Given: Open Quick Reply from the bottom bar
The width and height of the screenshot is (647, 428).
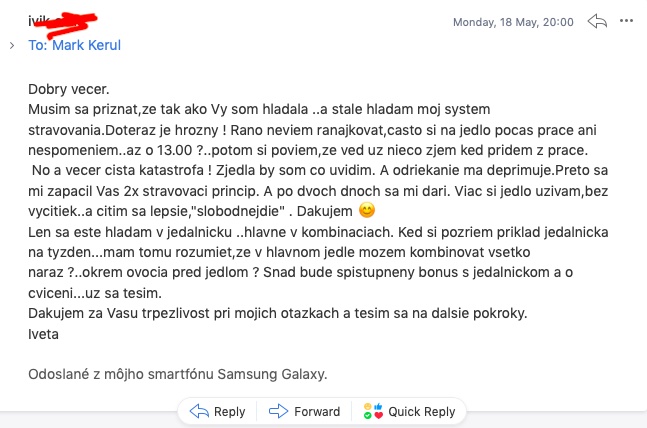Looking at the screenshot, I should click(409, 411).
